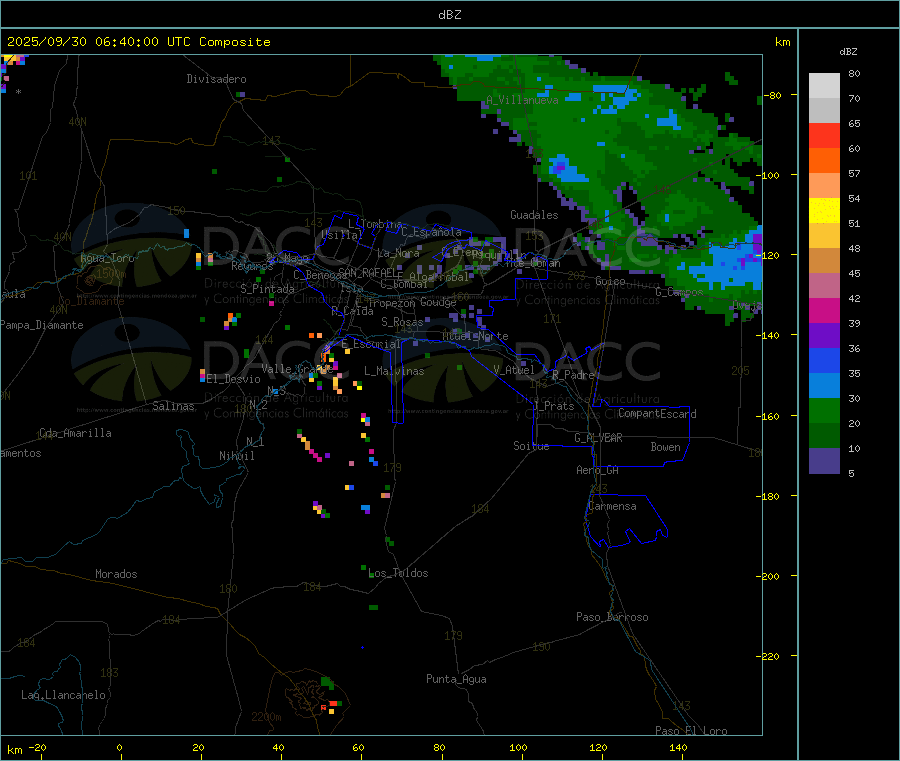
Task: Click the G_ALVEAR map label
Action: coord(598,438)
